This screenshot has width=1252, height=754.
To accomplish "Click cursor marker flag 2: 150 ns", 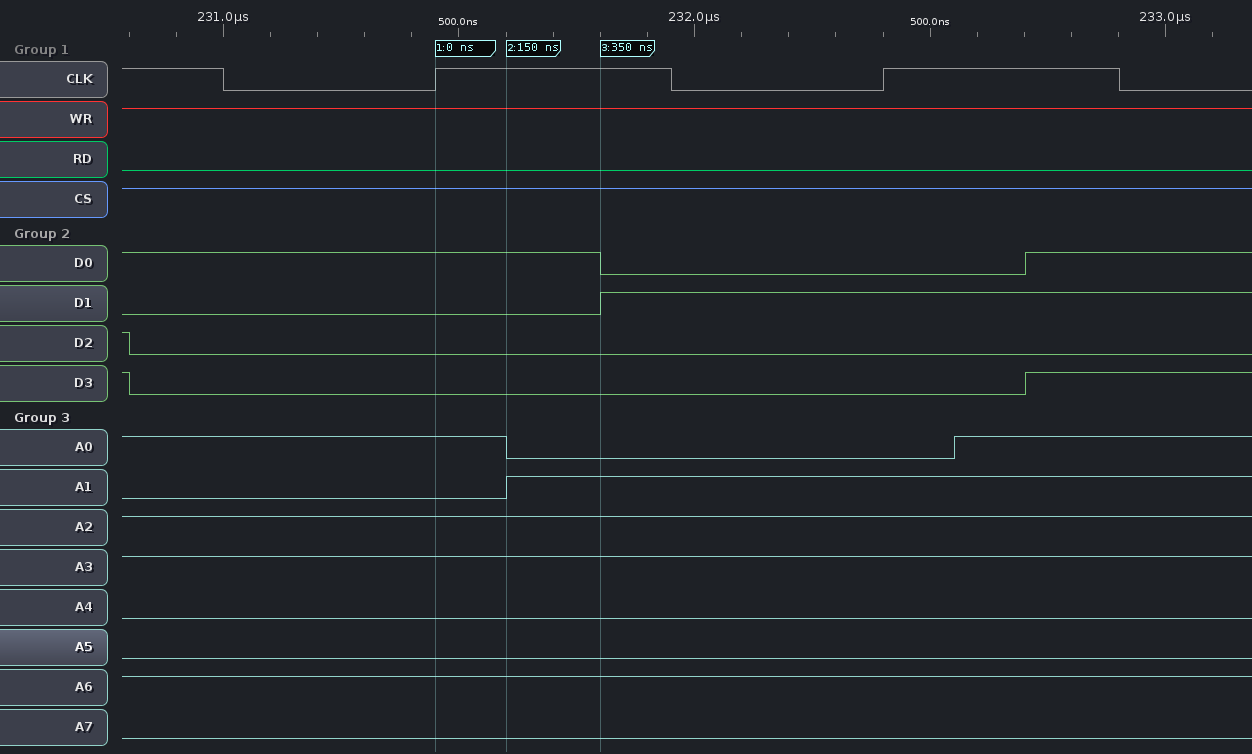I will point(533,48).
